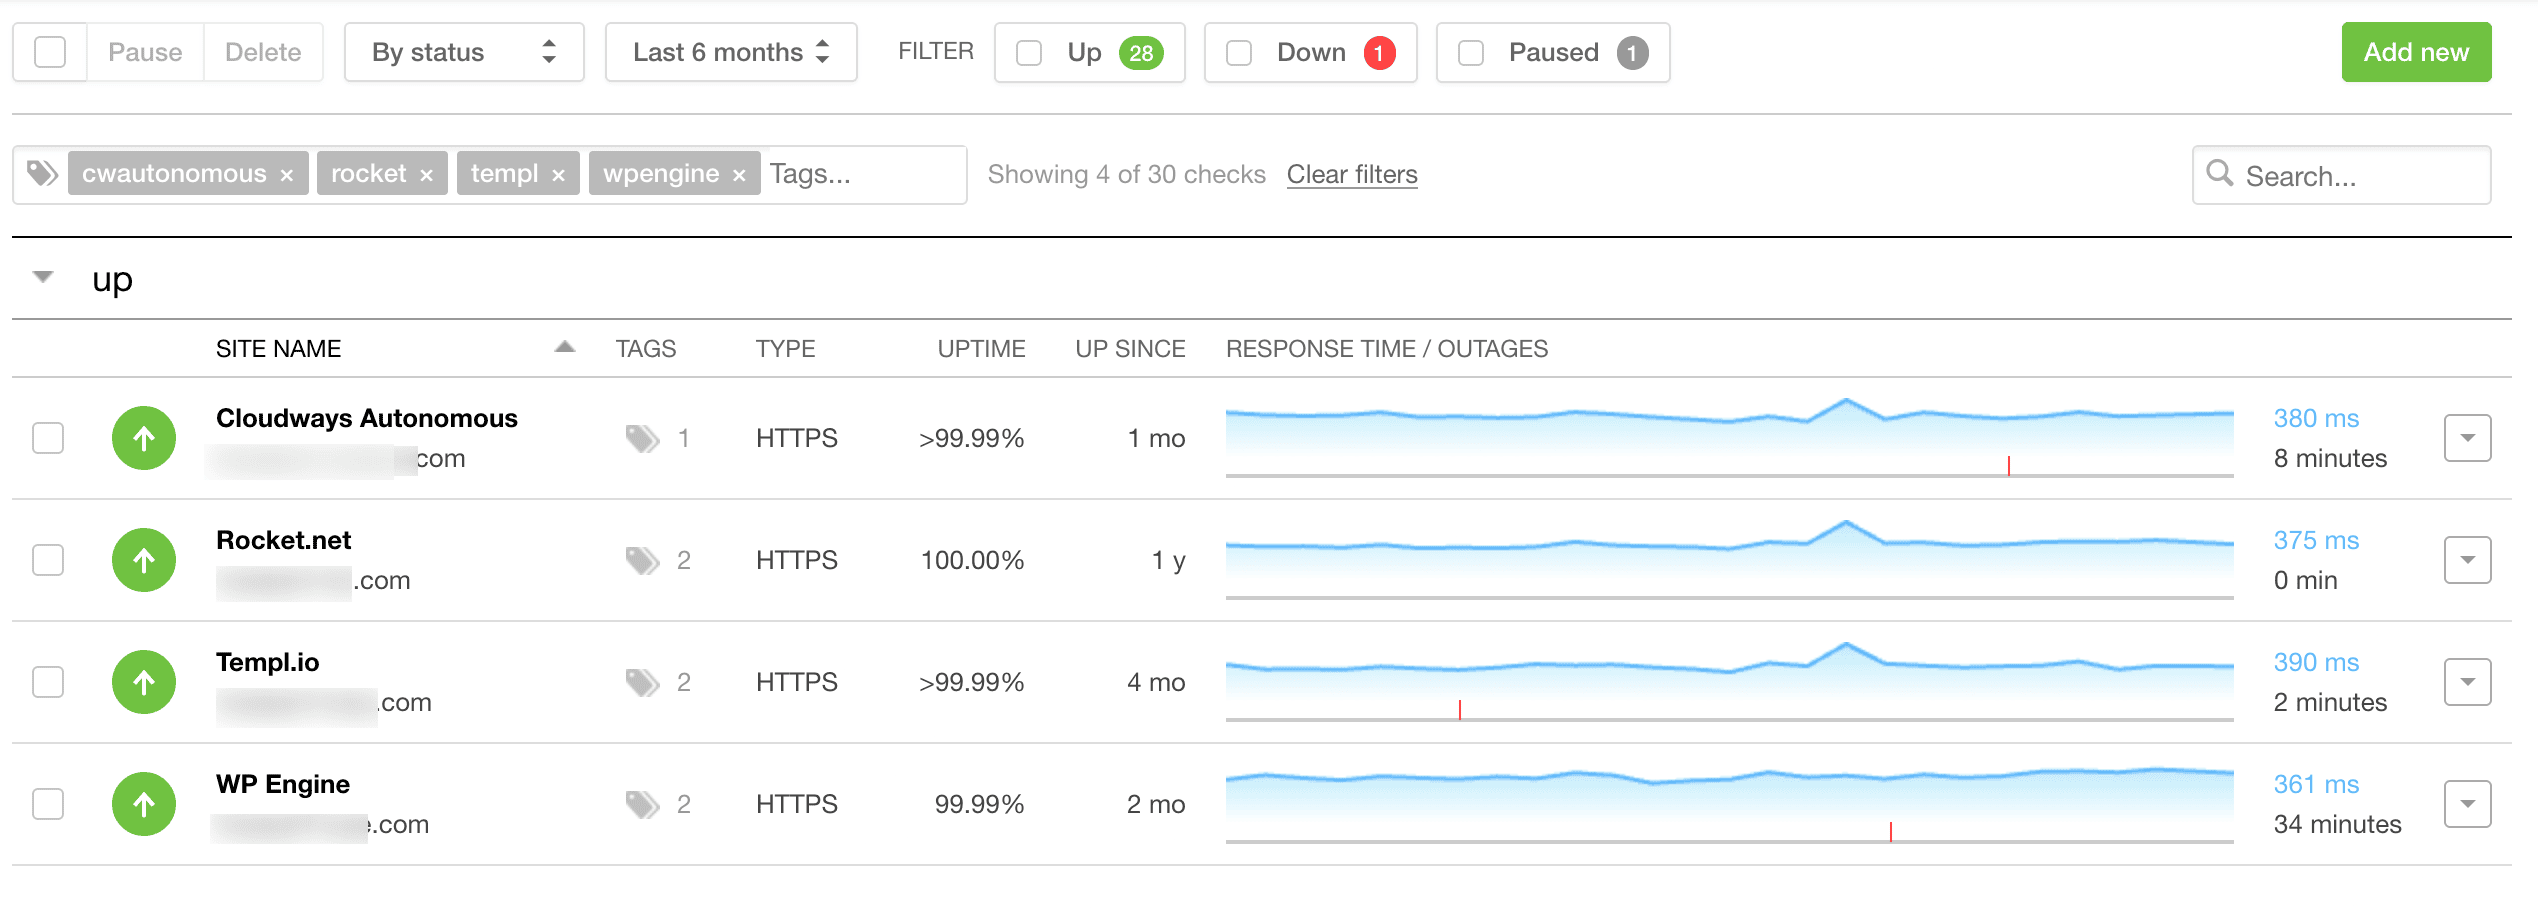Sort by the TYPE column header

tap(786, 349)
